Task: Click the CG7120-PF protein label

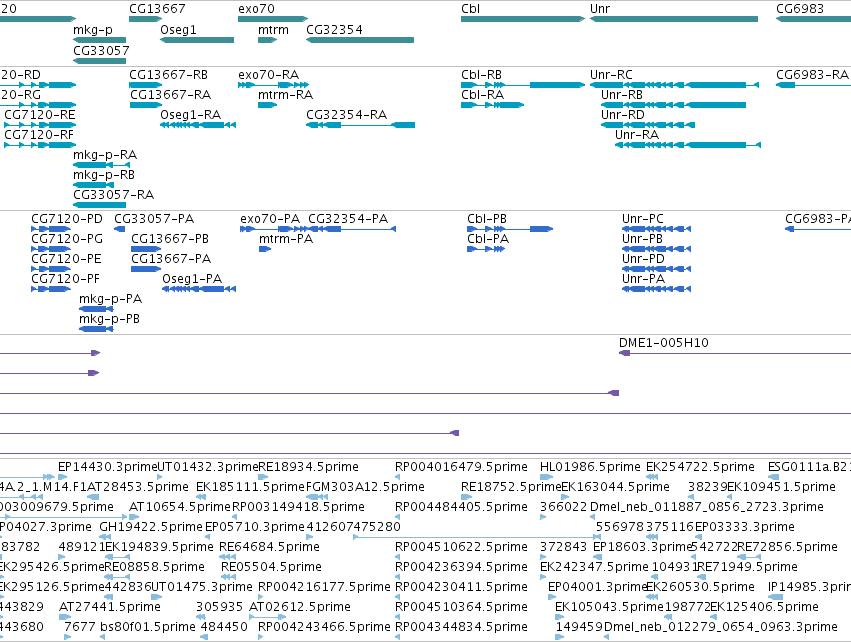Action: [x=66, y=279]
